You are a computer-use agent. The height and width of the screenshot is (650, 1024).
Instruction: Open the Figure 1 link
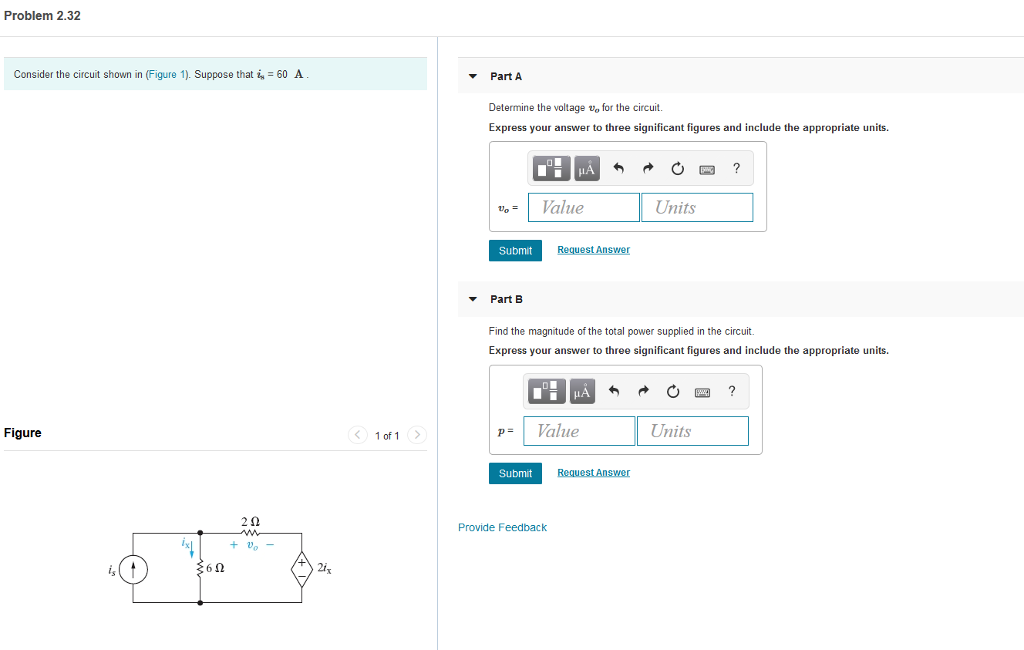pos(167,74)
